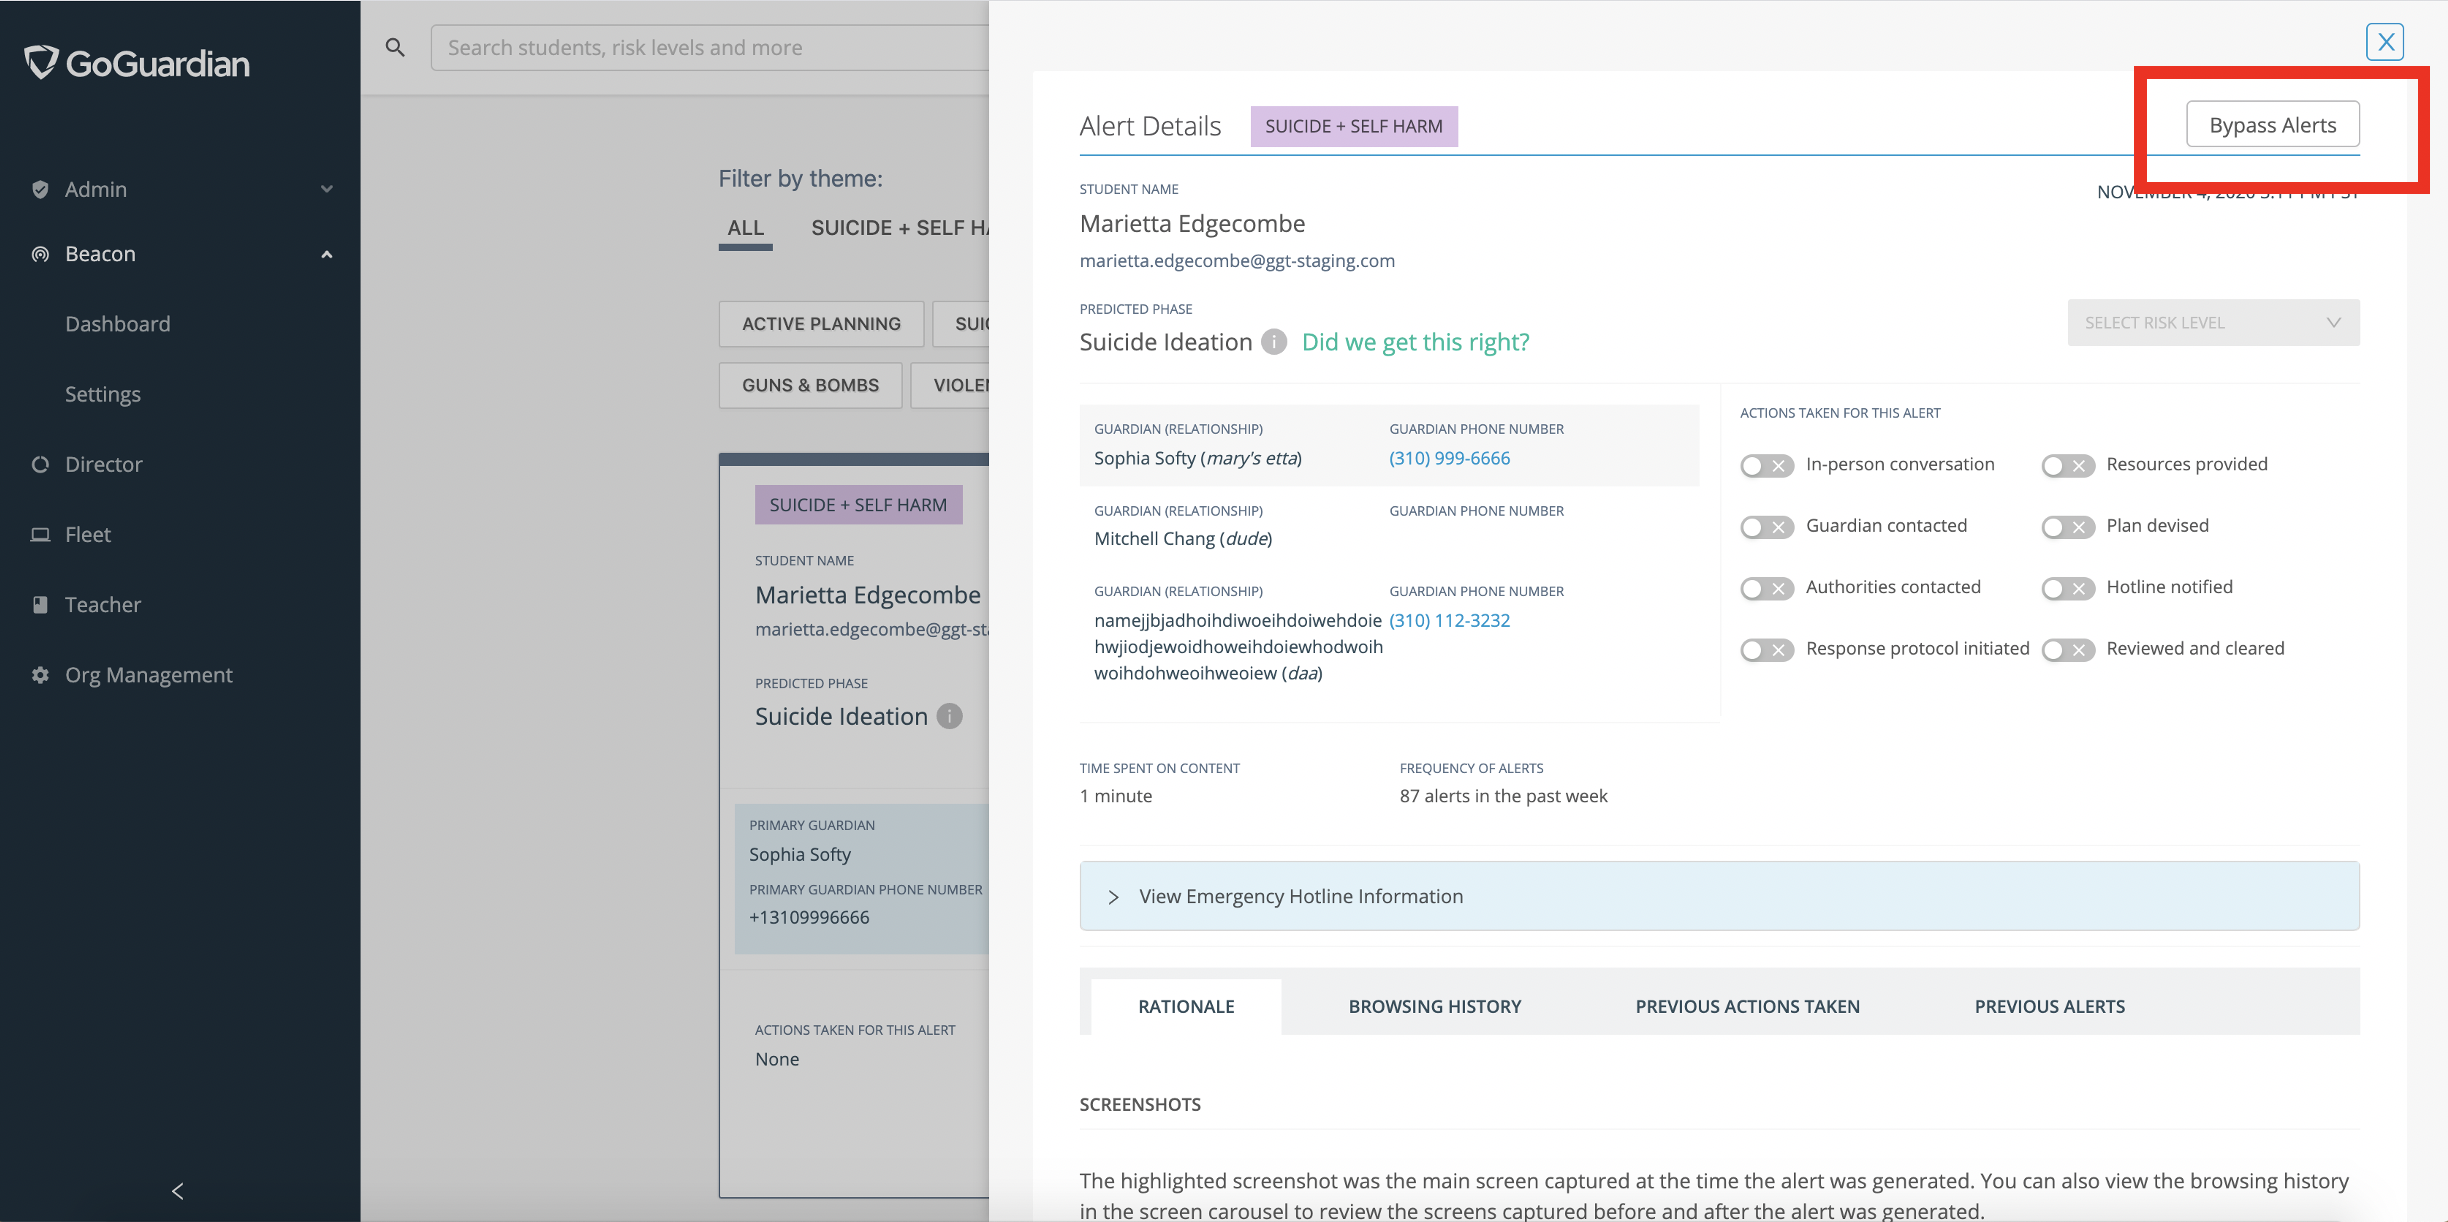
Task: Expand the Admin sidebar section
Action: click(x=180, y=189)
